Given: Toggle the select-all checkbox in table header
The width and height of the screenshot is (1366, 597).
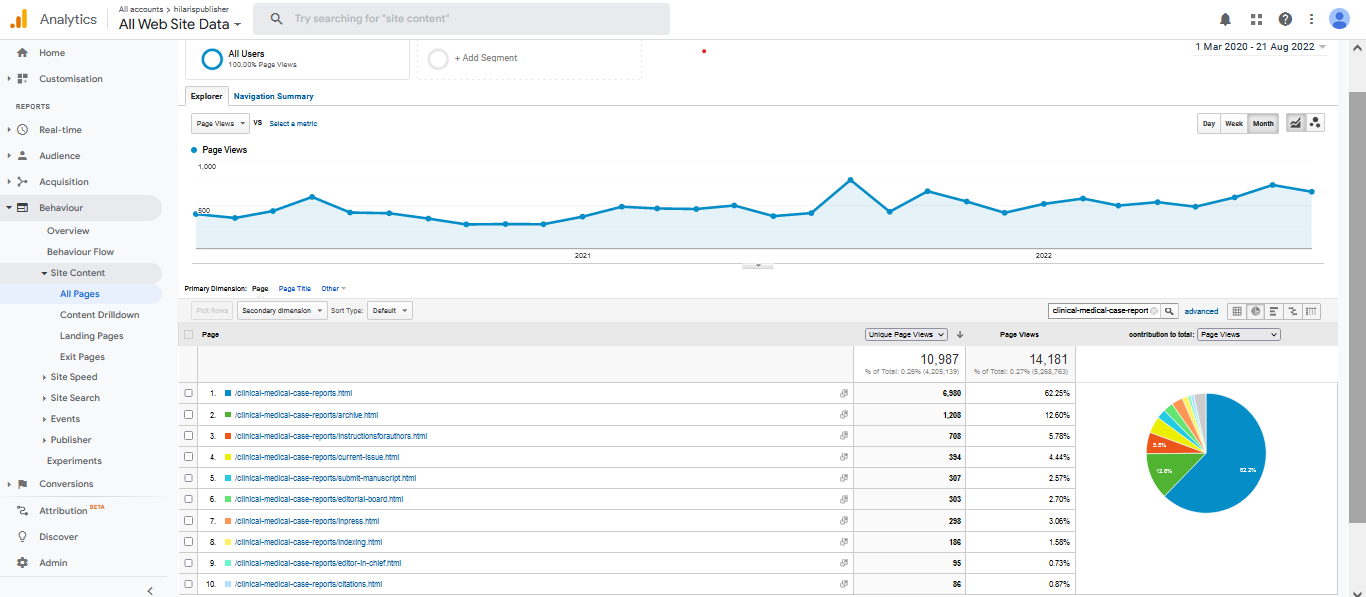Looking at the screenshot, I should coord(188,335).
